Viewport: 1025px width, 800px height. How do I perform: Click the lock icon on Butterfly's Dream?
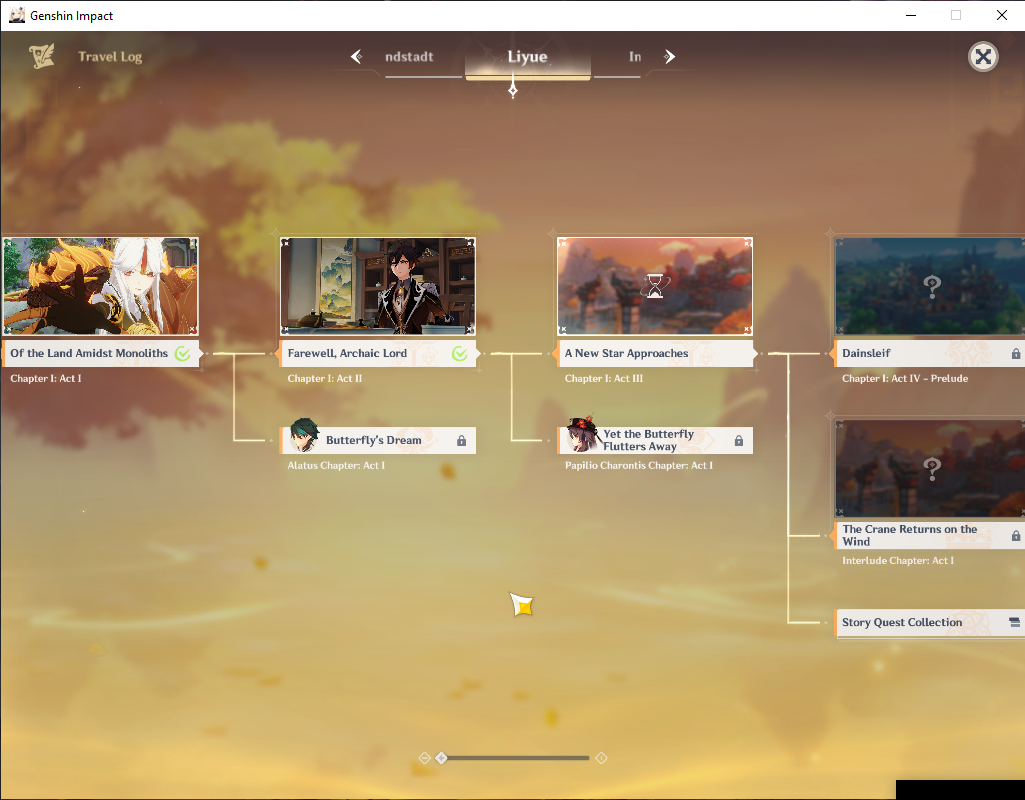point(462,441)
